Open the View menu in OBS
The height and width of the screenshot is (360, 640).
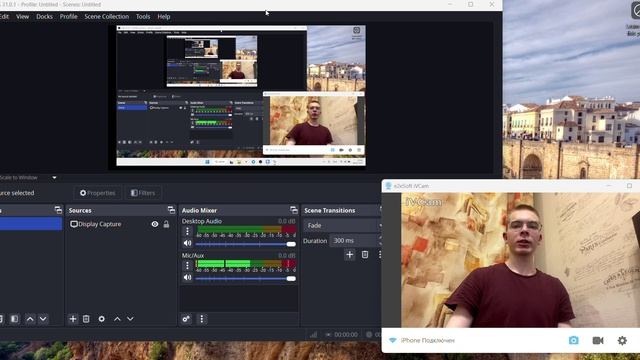22,17
